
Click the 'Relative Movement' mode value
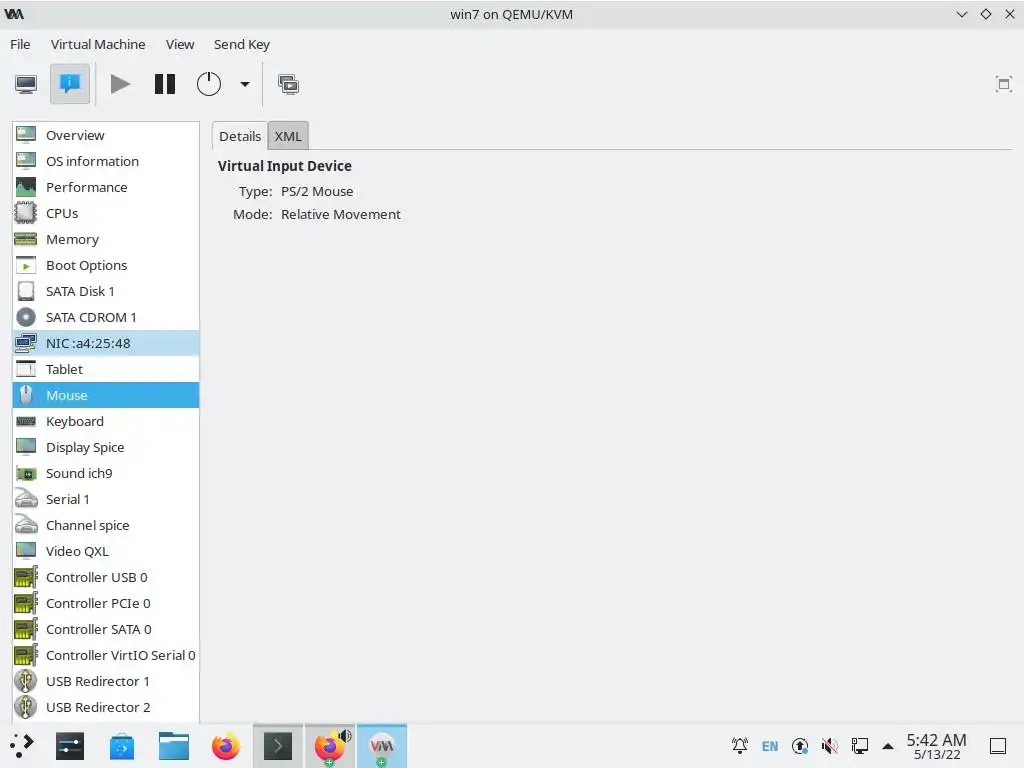[x=341, y=214]
